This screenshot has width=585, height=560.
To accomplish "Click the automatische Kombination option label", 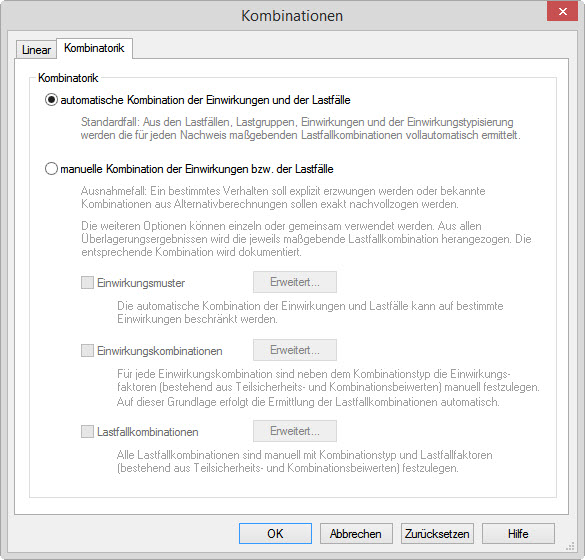I will [205, 100].
